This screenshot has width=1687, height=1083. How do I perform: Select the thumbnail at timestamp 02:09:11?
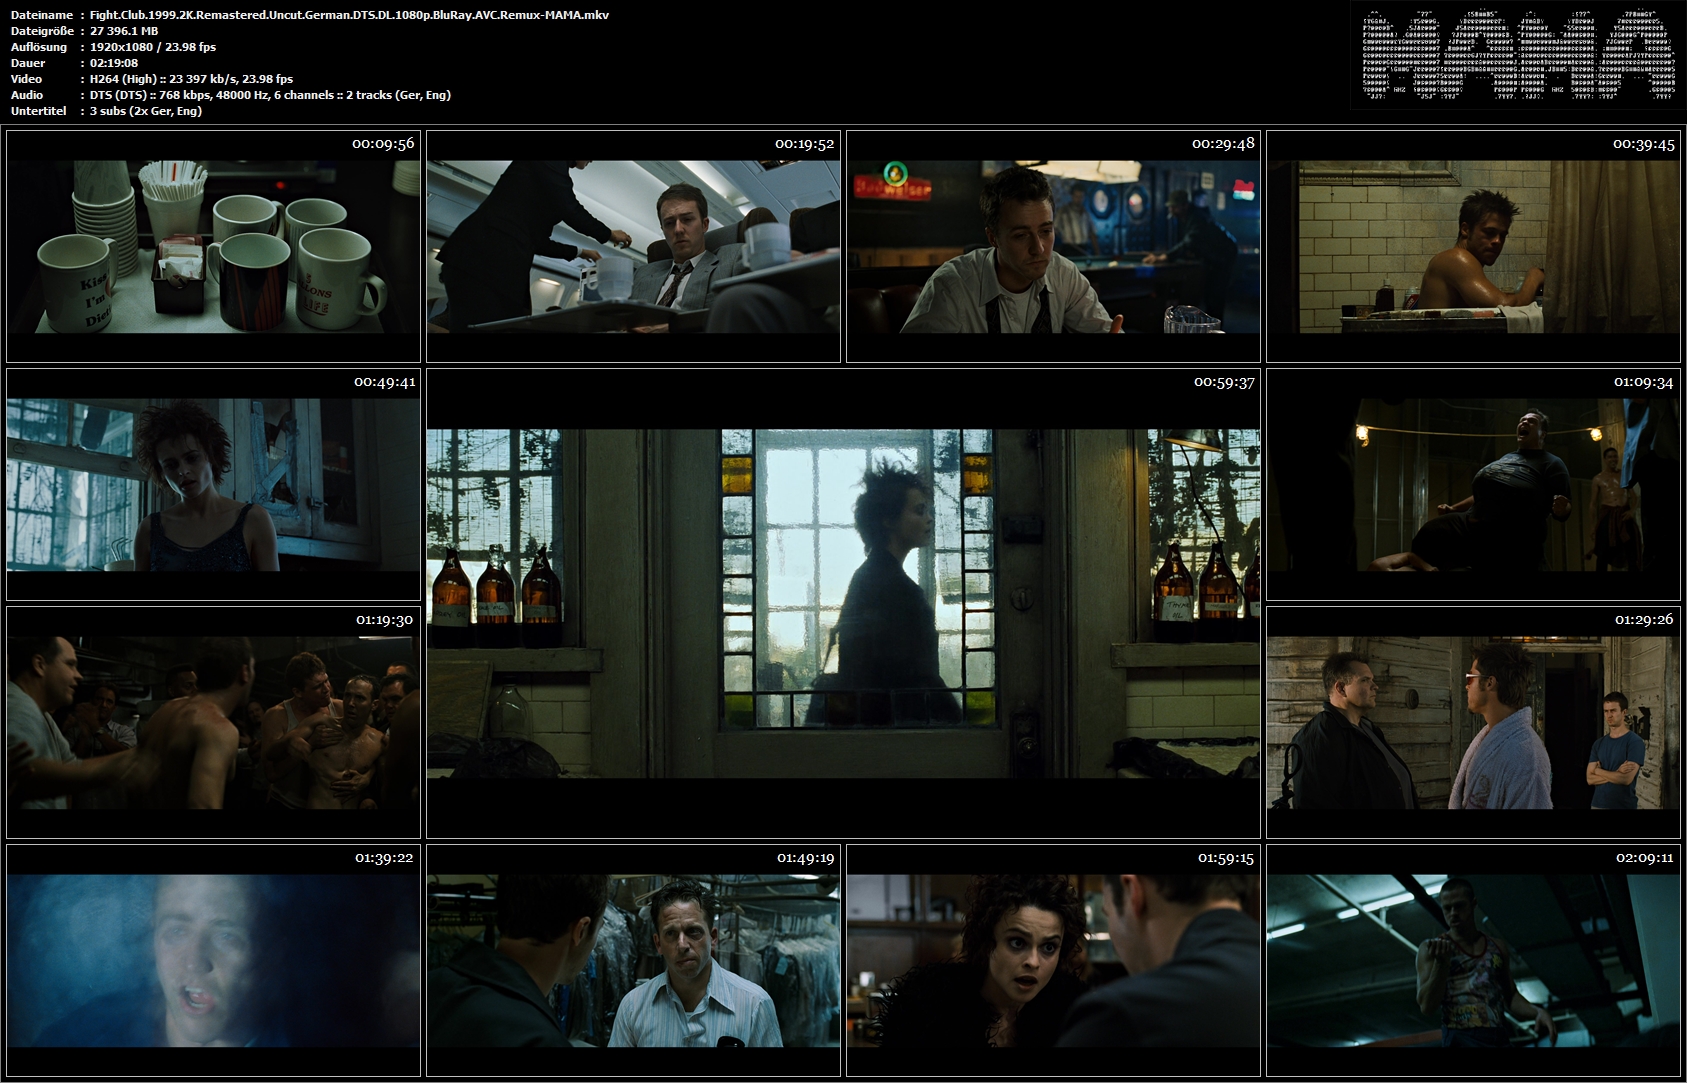[1473, 960]
